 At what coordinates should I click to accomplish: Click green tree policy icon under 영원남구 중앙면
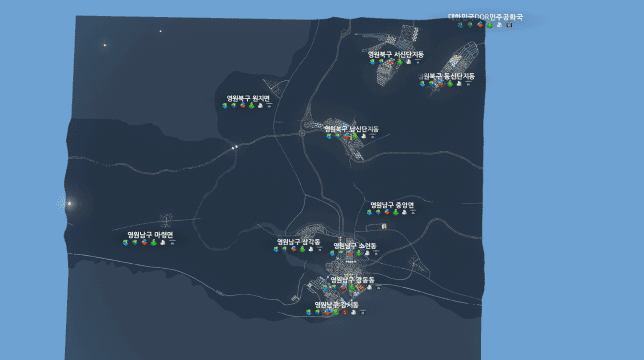pos(396,212)
